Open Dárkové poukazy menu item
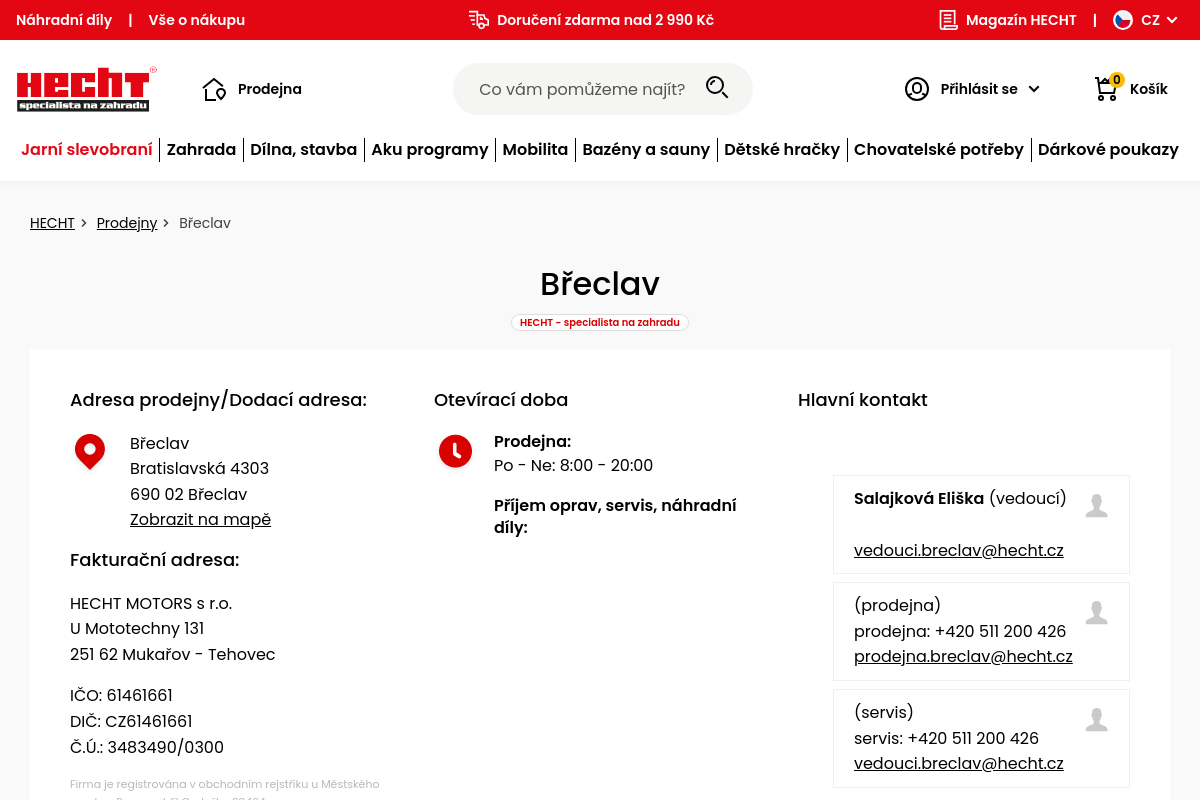The height and width of the screenshot is (800, 1200). (x=1108, y=150)
